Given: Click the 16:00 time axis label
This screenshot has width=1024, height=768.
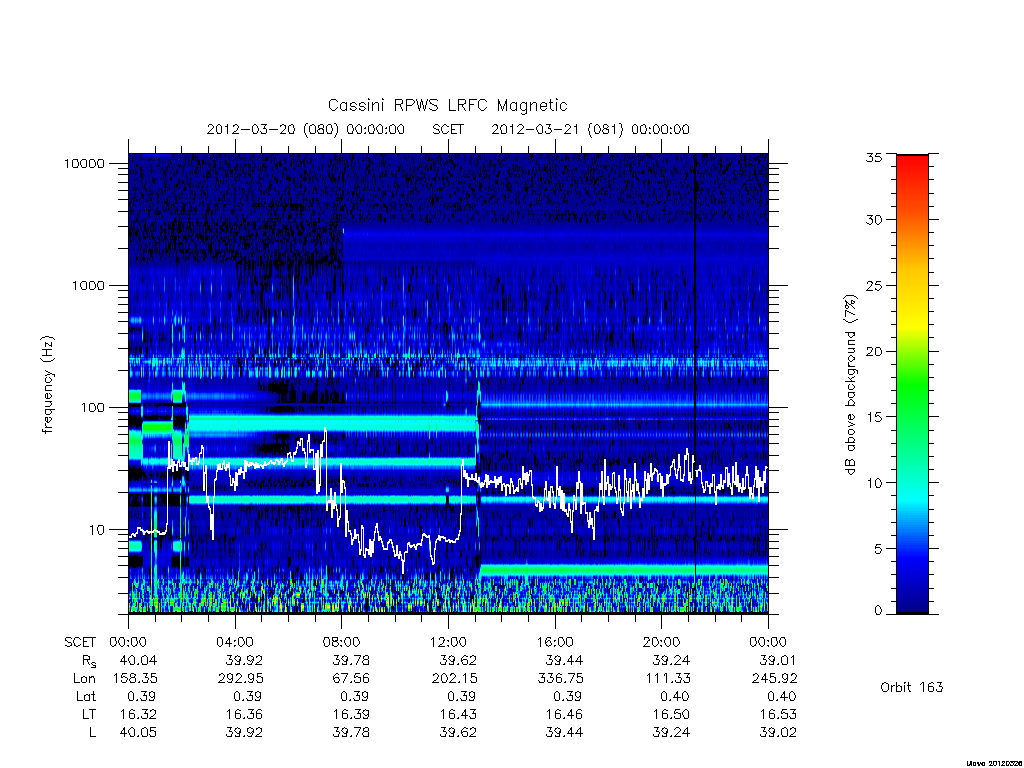Looking at the screenshot, I should click(555, 642).
